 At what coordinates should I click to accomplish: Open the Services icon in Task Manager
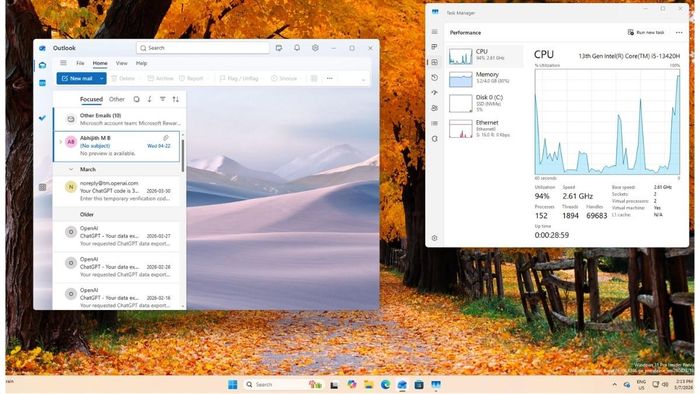click(x=434, y=139)
